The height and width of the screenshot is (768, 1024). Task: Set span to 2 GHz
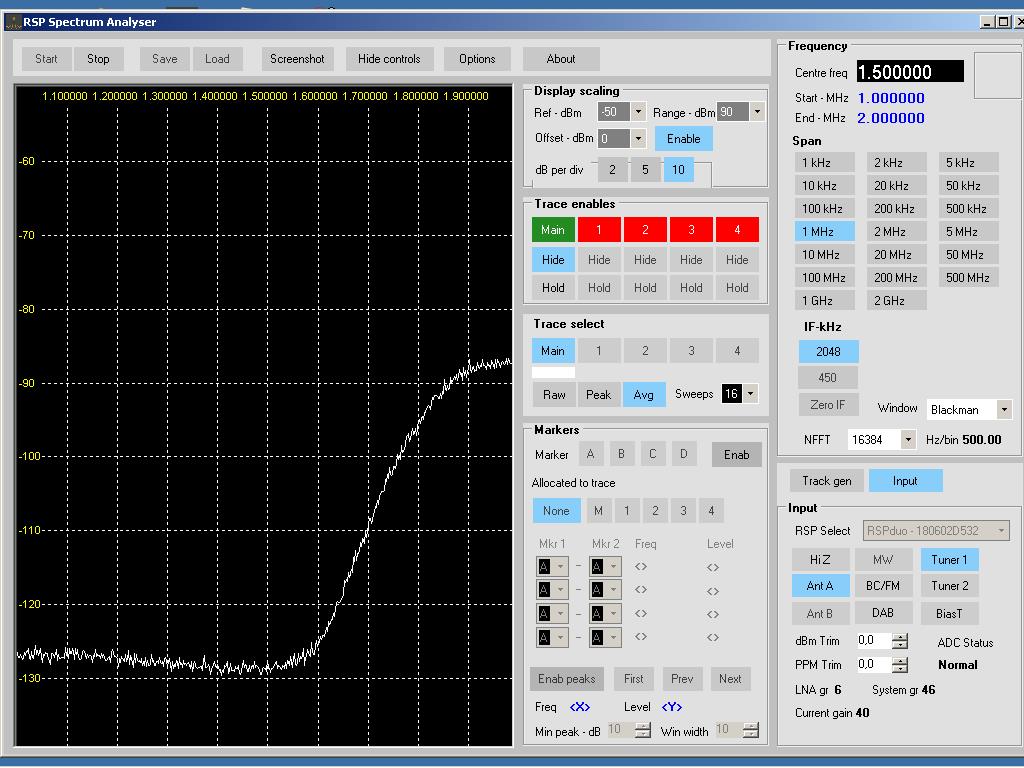point(897,300)
